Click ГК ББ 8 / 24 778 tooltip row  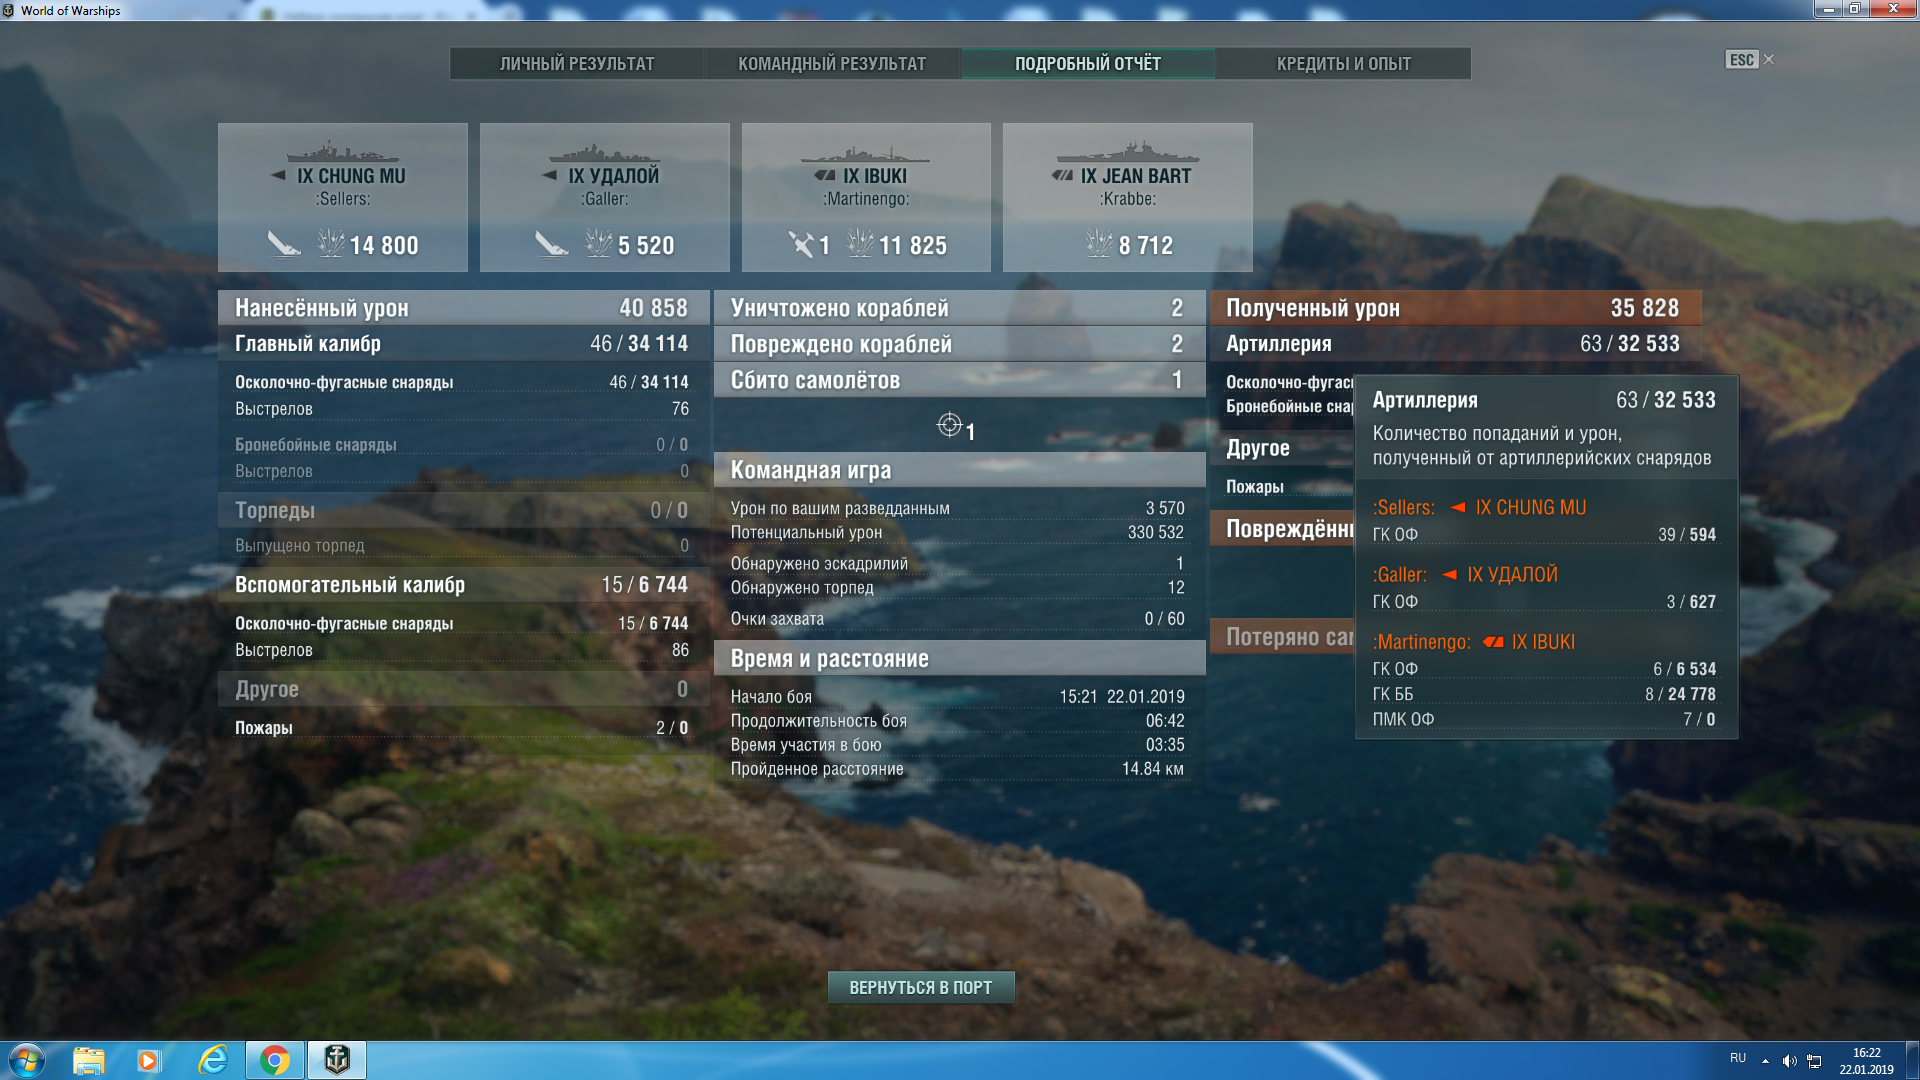point(1544,694)
